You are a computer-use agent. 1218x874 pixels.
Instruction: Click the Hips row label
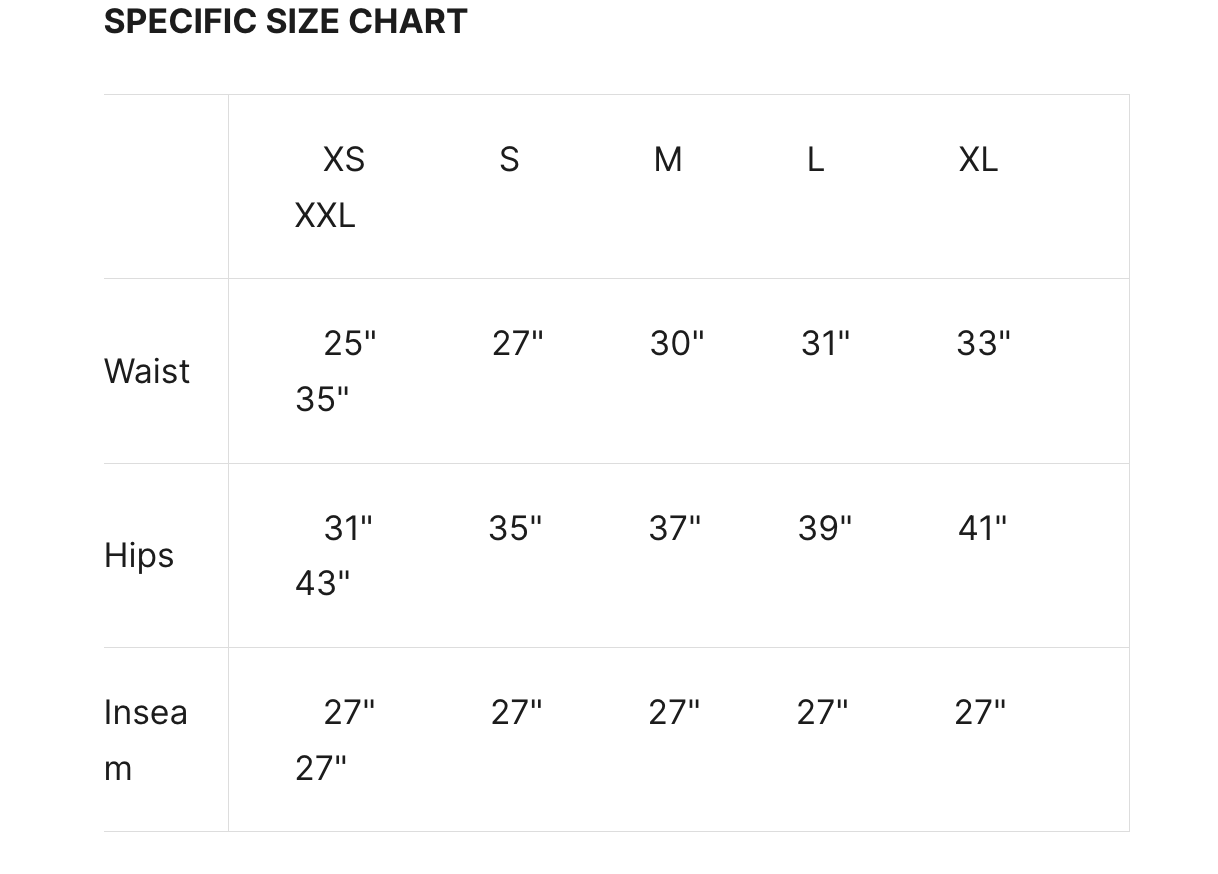pyautogui.click(x=139, y=555)
